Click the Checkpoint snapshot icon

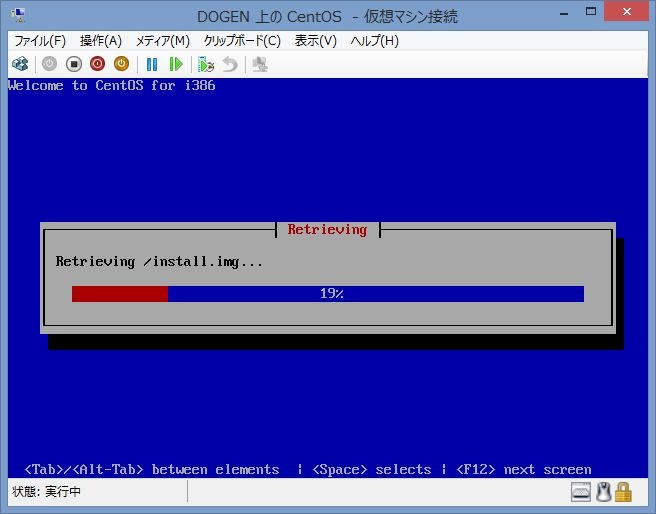click(206, 64)
